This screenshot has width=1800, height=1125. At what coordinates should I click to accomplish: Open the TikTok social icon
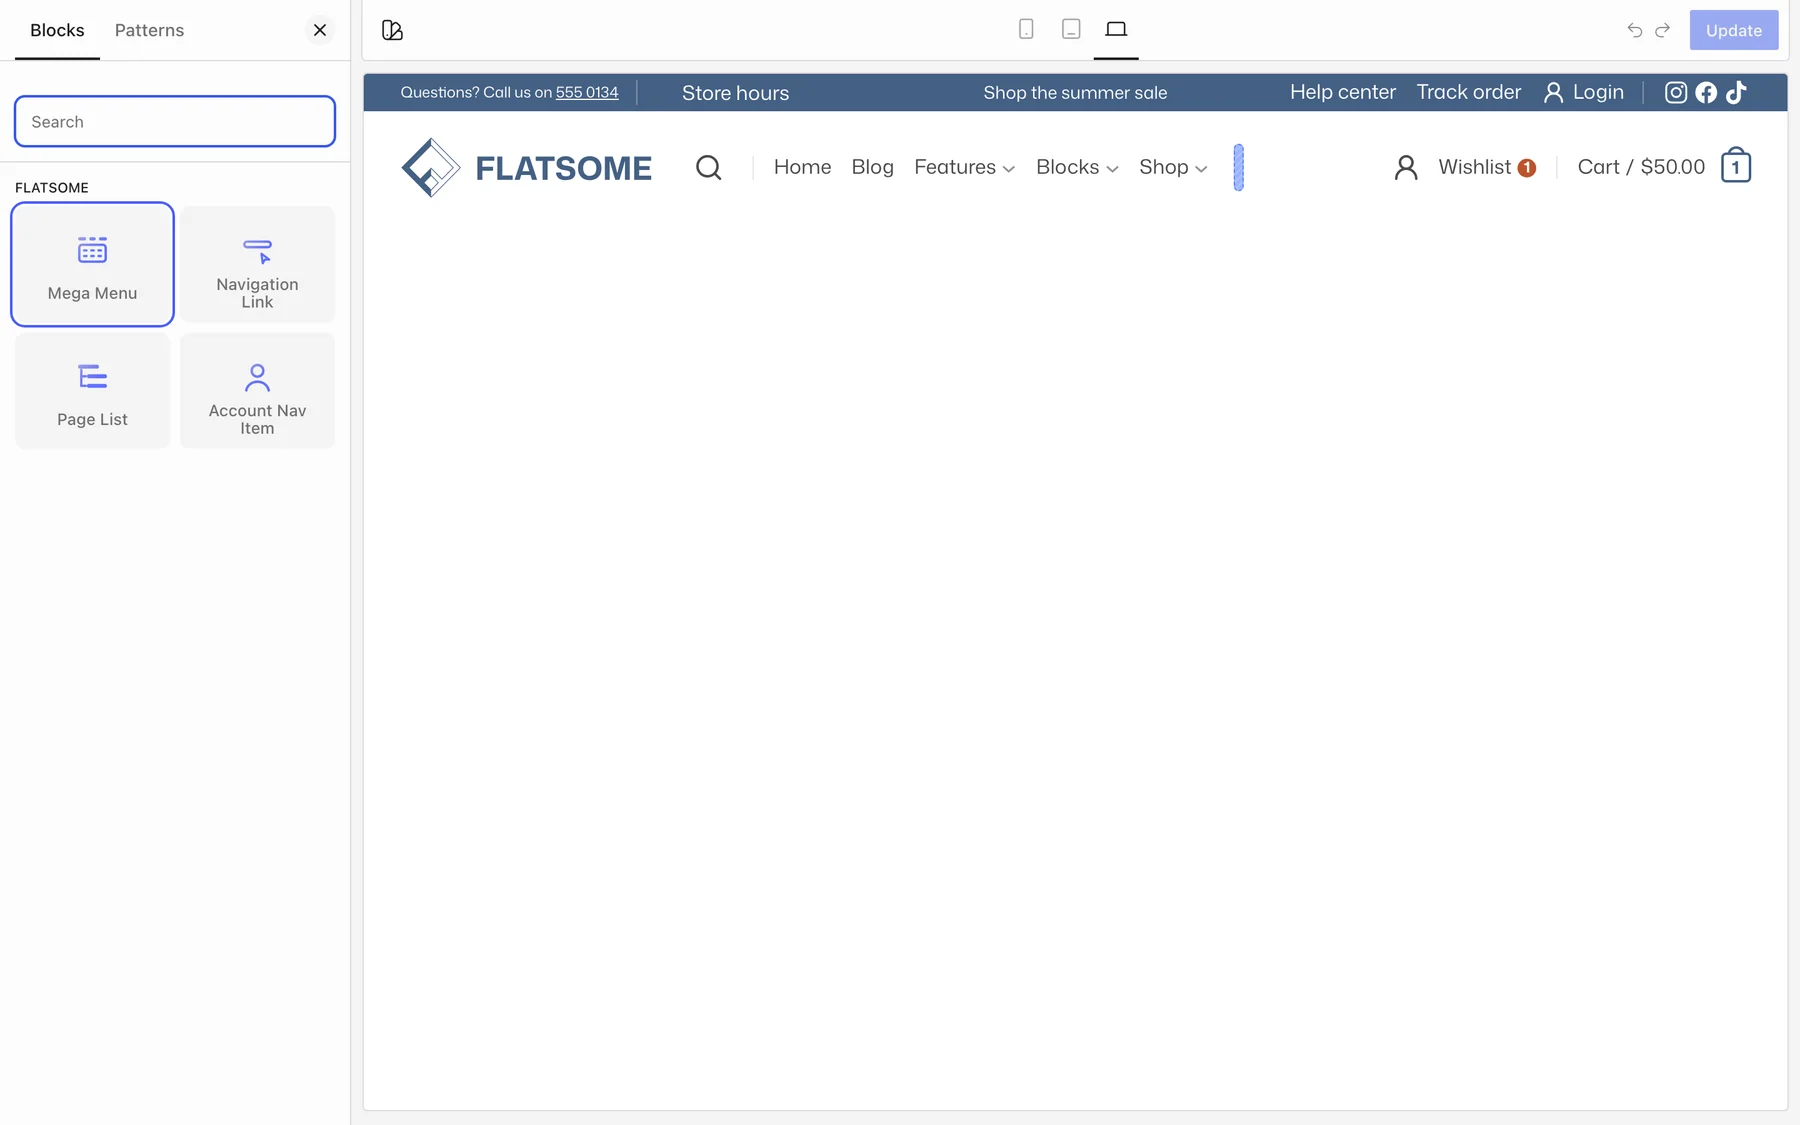1736,92
